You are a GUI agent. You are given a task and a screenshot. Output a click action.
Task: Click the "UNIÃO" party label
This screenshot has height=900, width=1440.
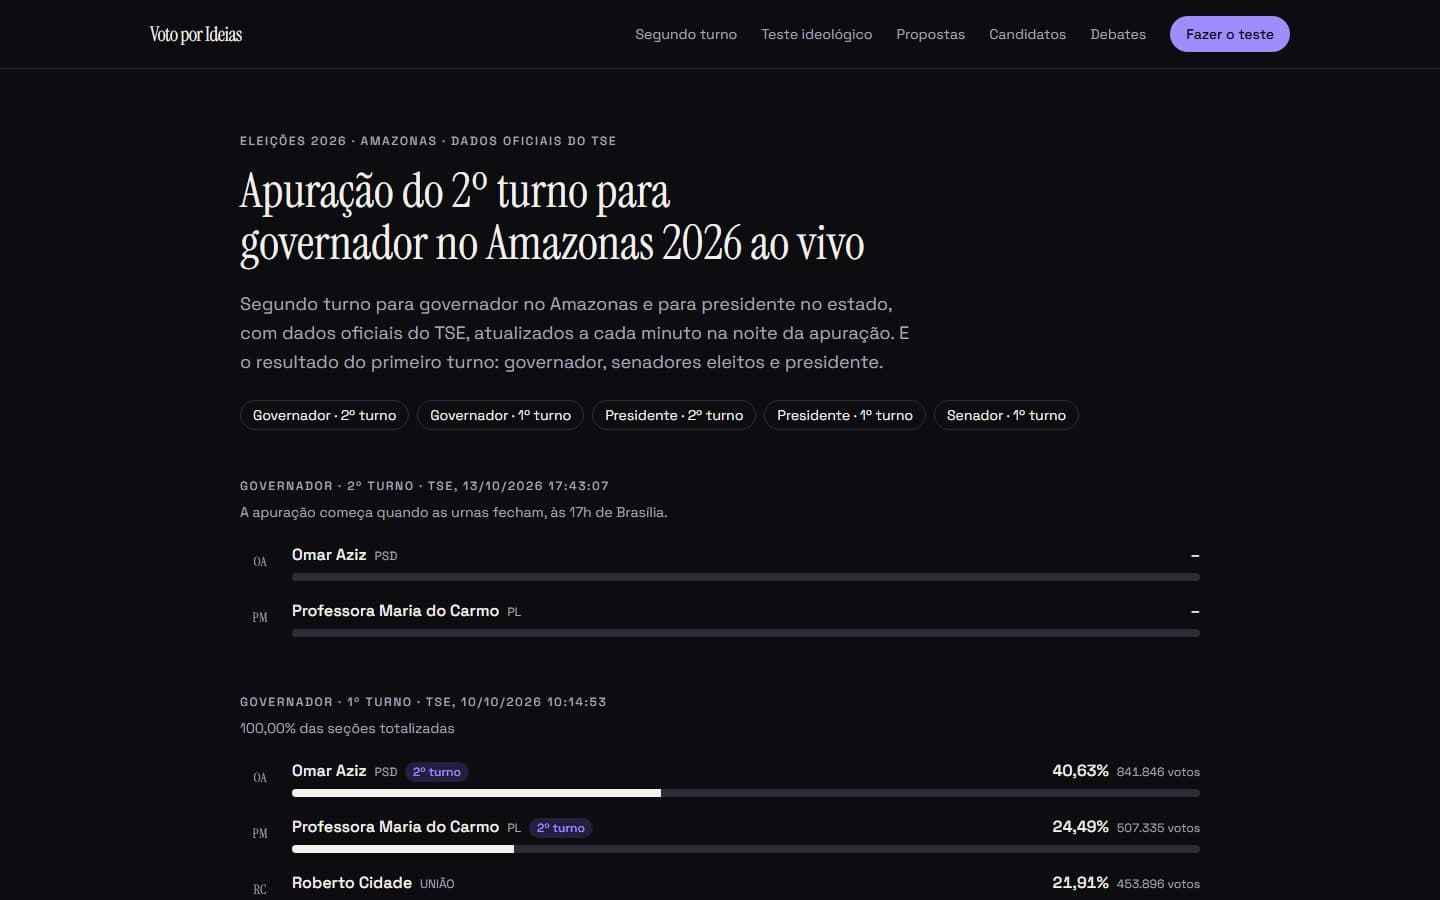tap(437, 884)
